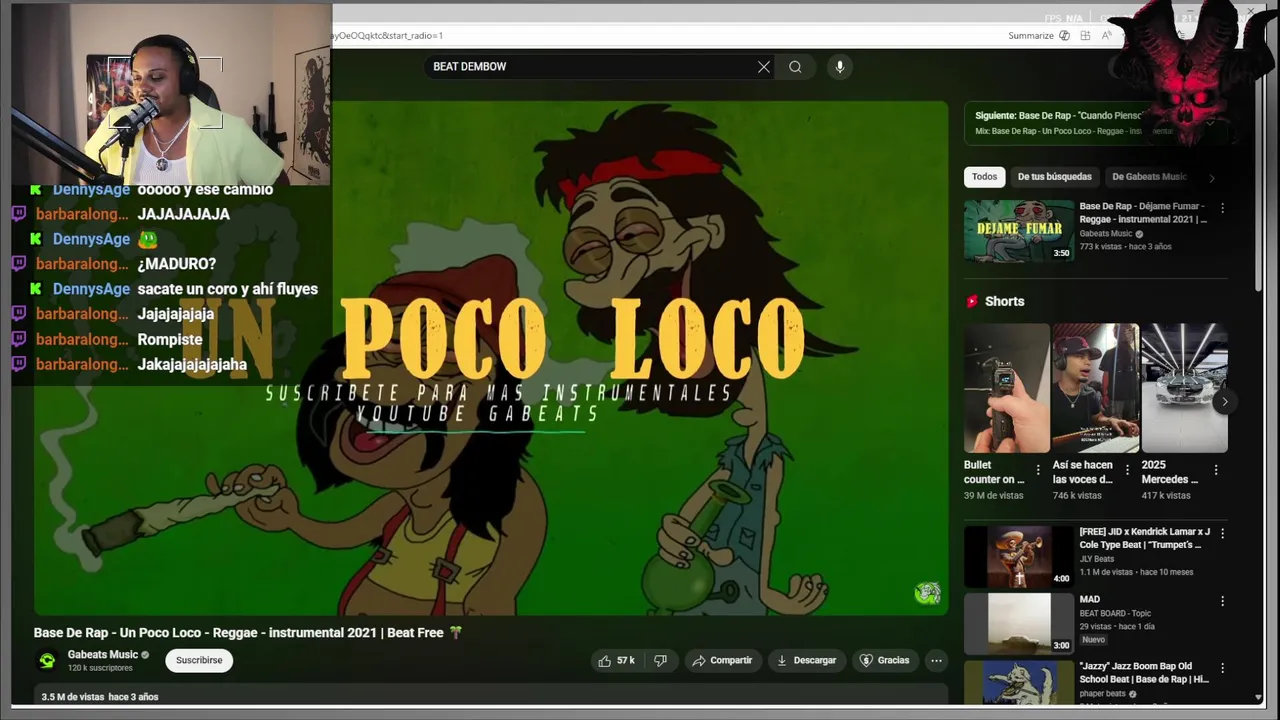Screen dimensions: 1280x720
Task: Click the streamer webcam overlay
Action: [170, 95]
